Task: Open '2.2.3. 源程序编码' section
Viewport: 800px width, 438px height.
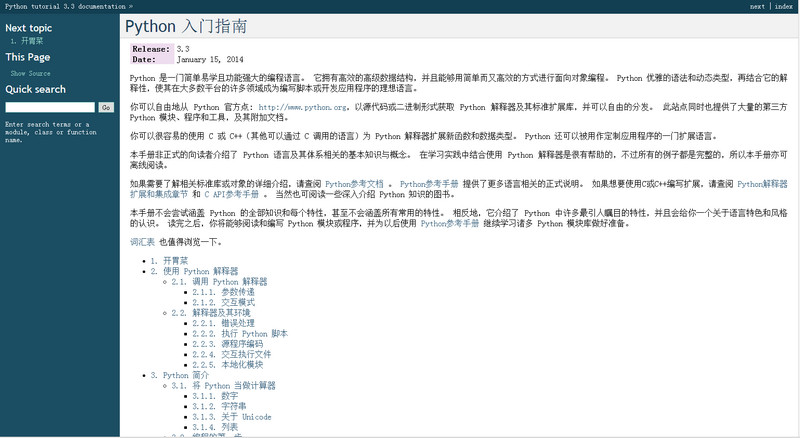Action: pos(228,344)
